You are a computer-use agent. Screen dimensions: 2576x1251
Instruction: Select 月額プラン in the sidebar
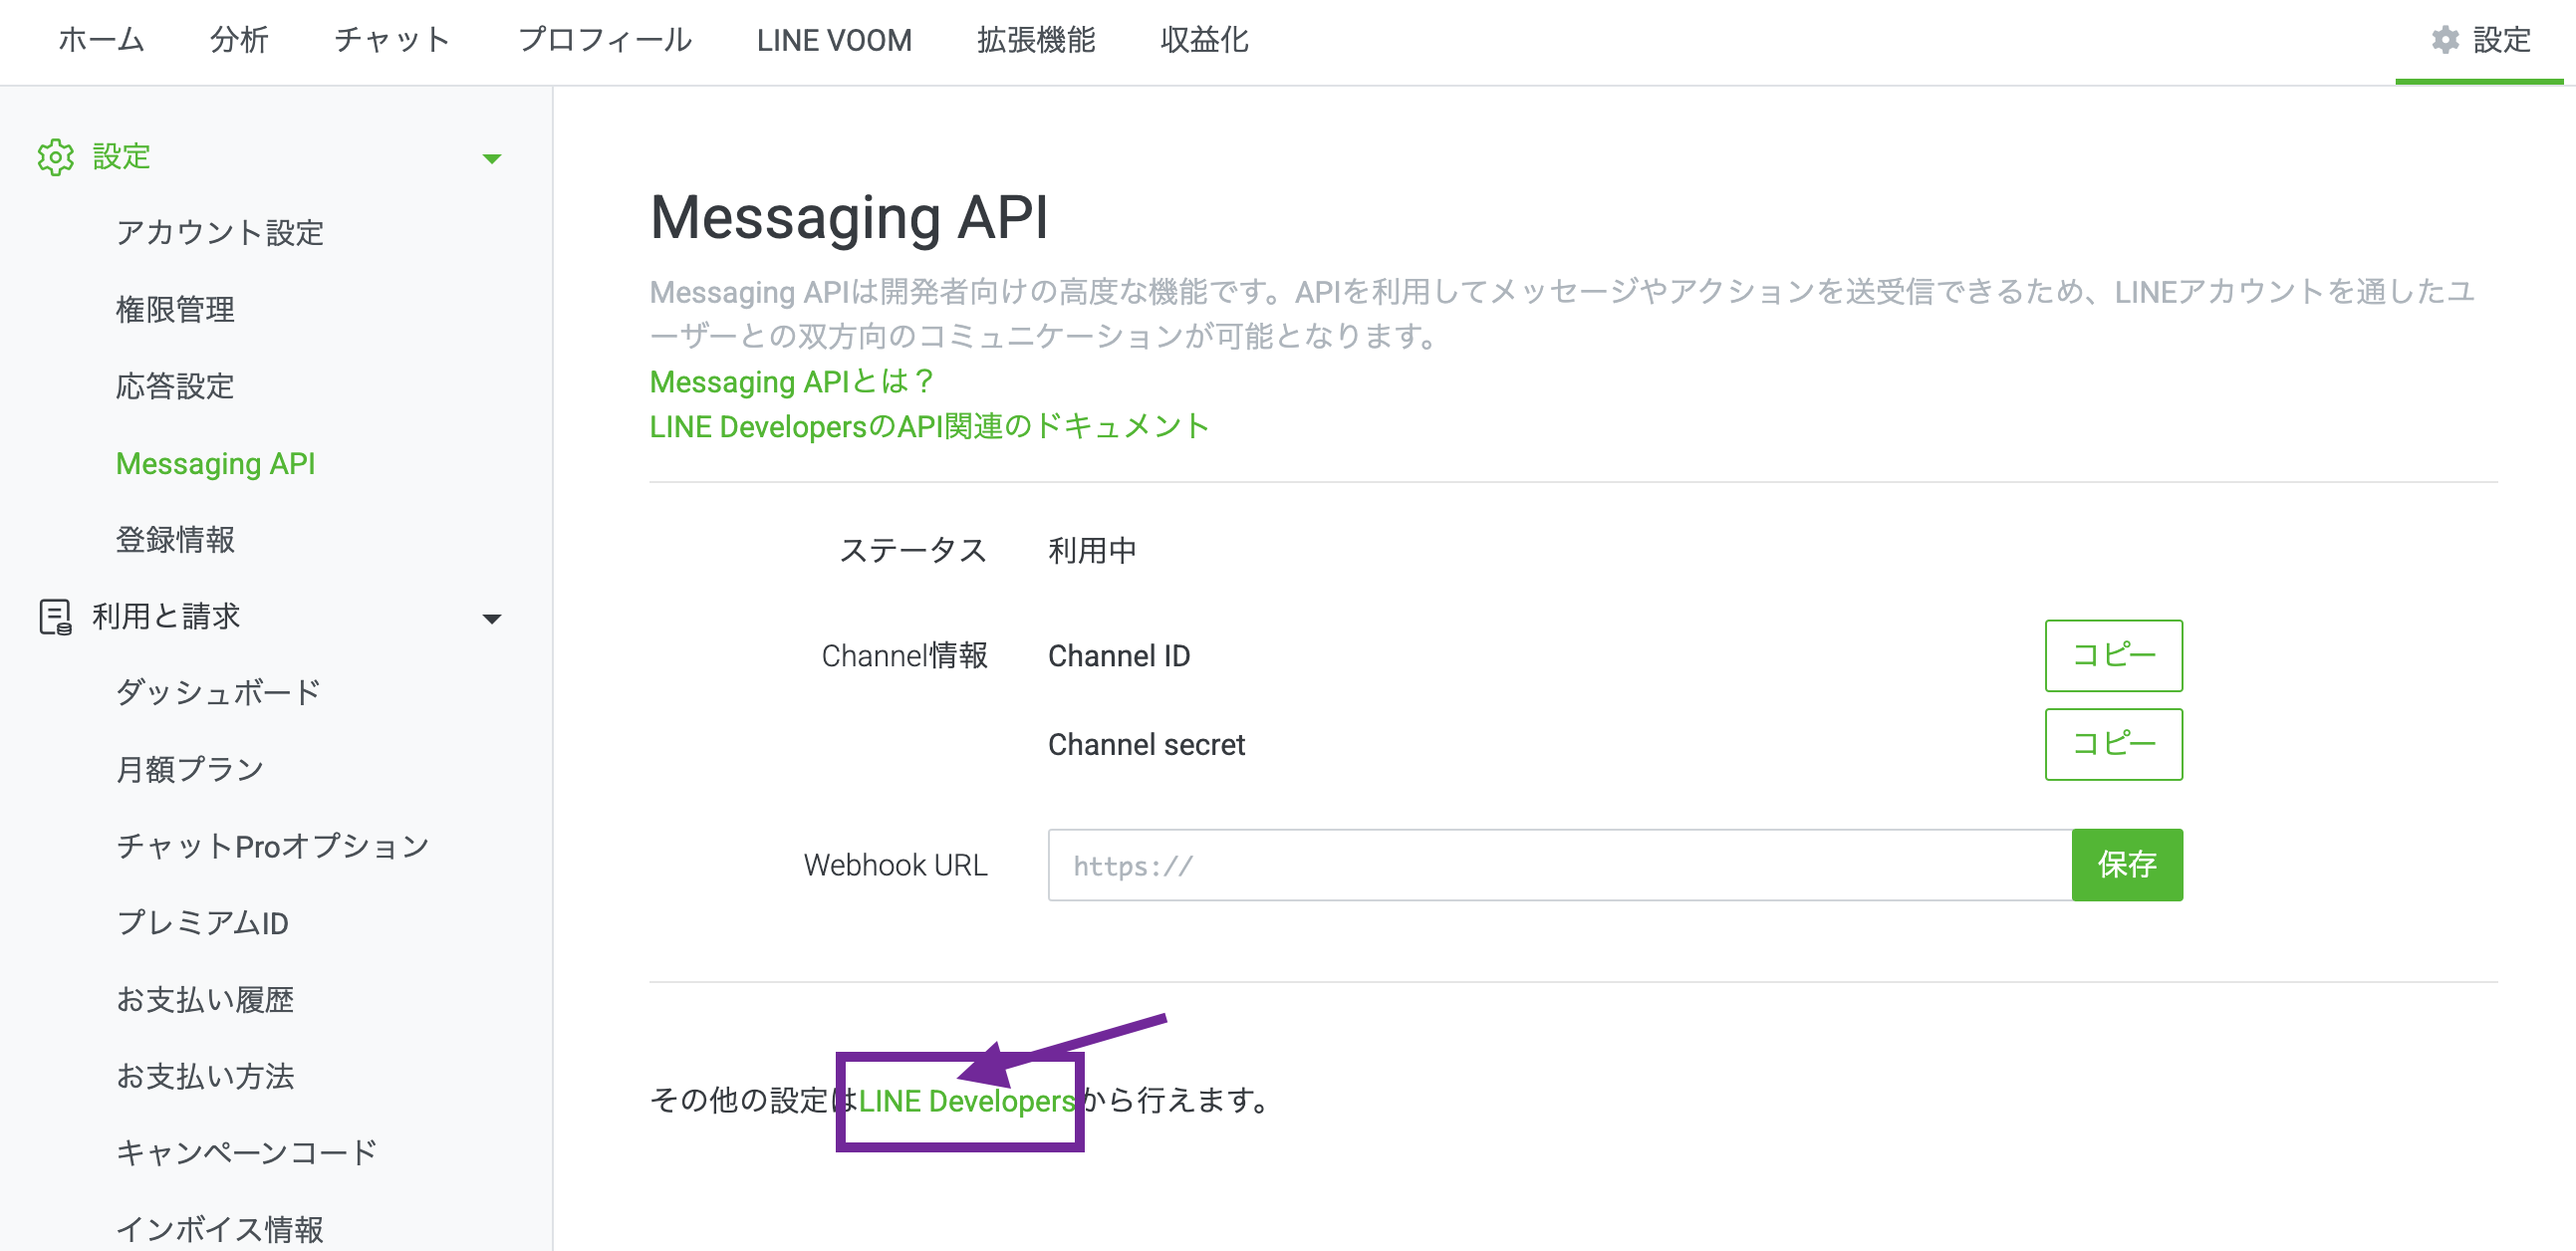click(190, 769)
